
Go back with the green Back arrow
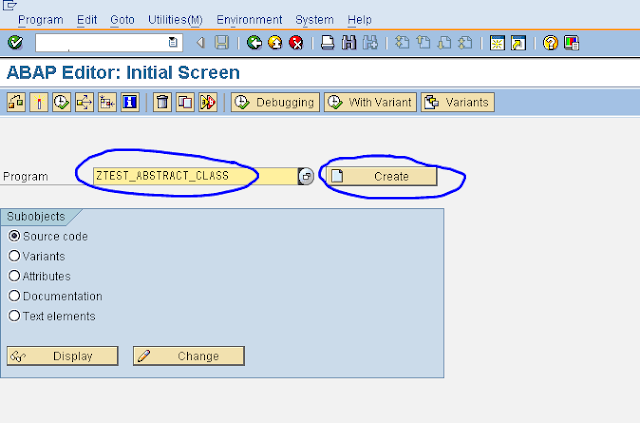254,42
